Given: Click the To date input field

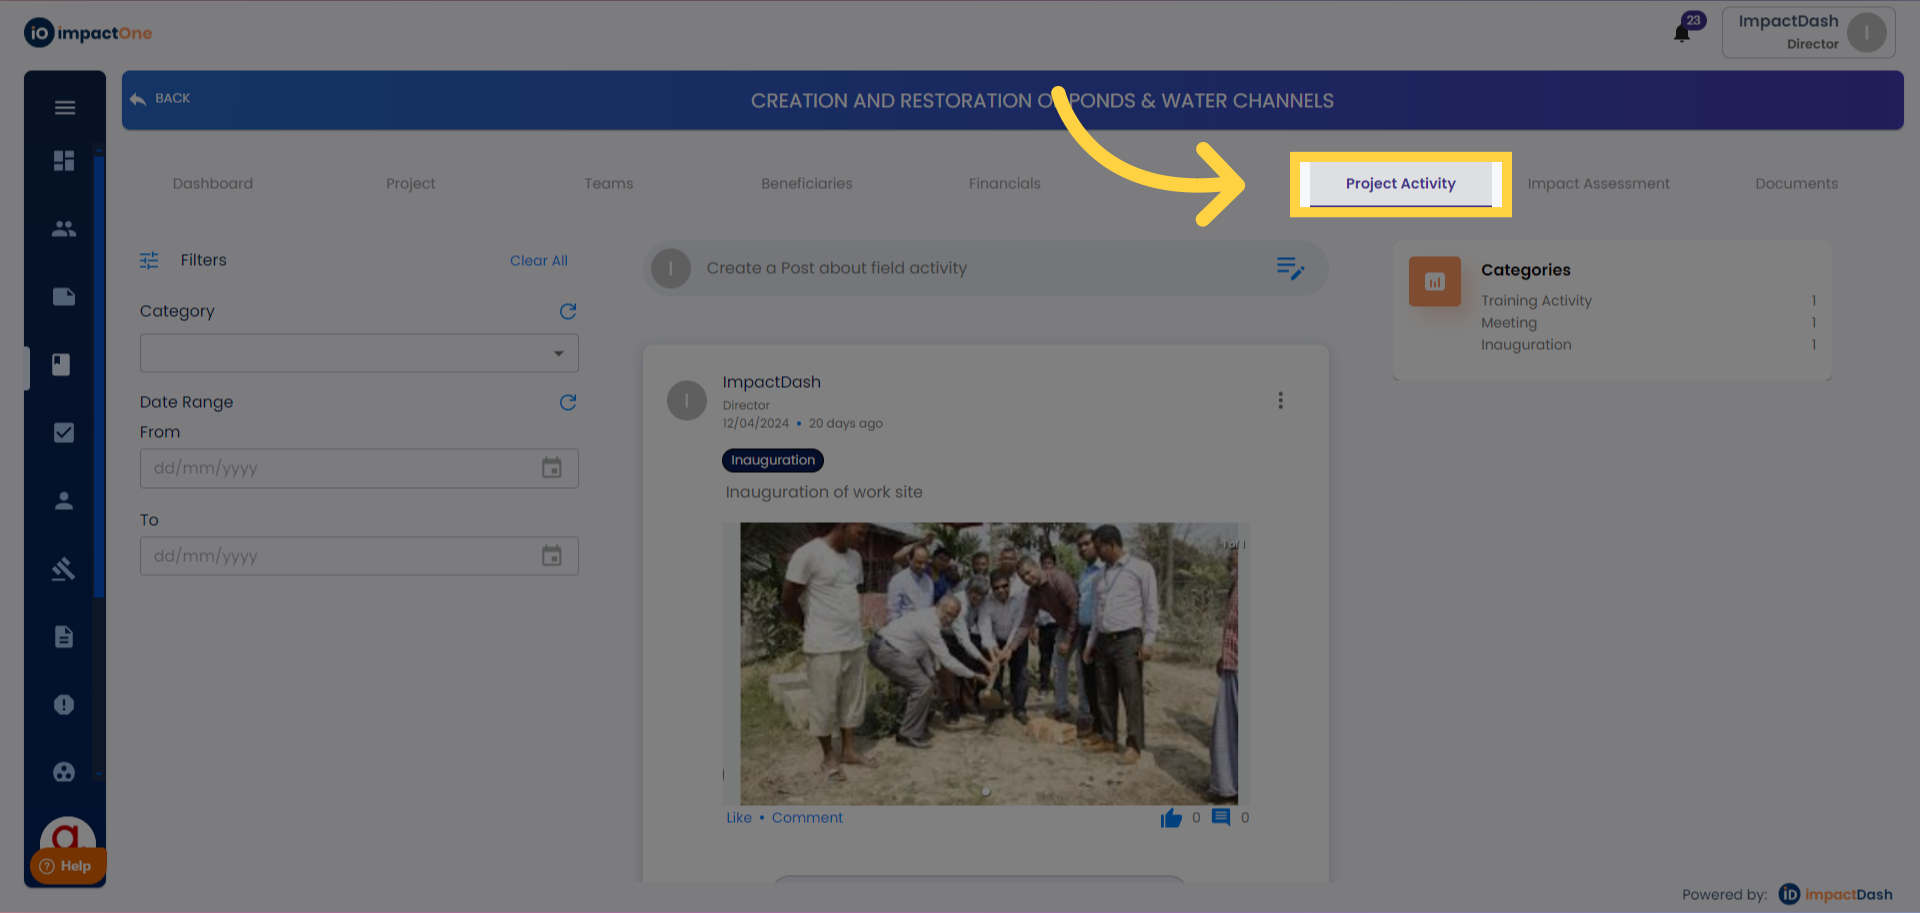Looking at the screenshot, I should point(359,556).
